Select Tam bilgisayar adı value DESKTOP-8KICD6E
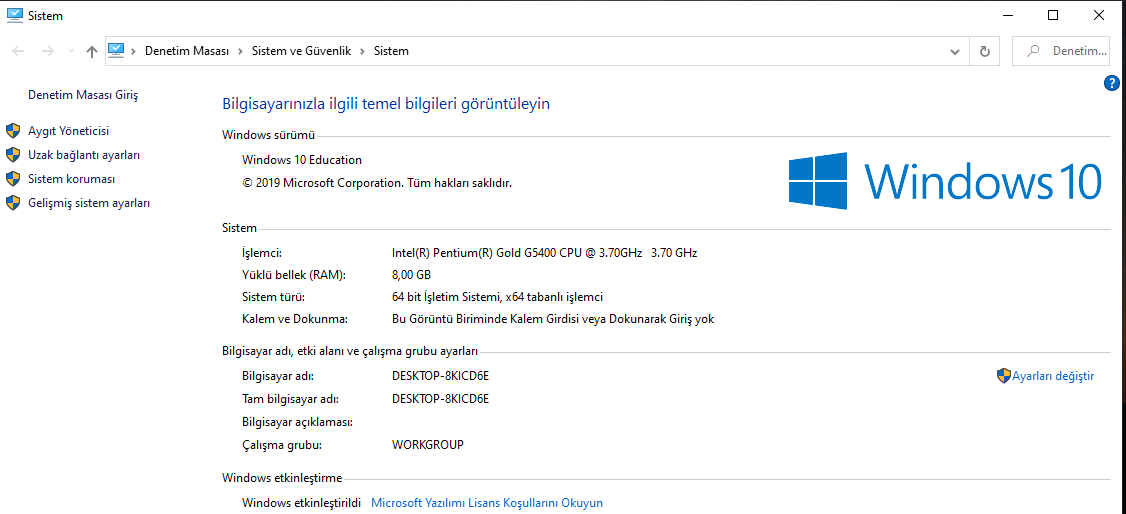 pos(440,398)
